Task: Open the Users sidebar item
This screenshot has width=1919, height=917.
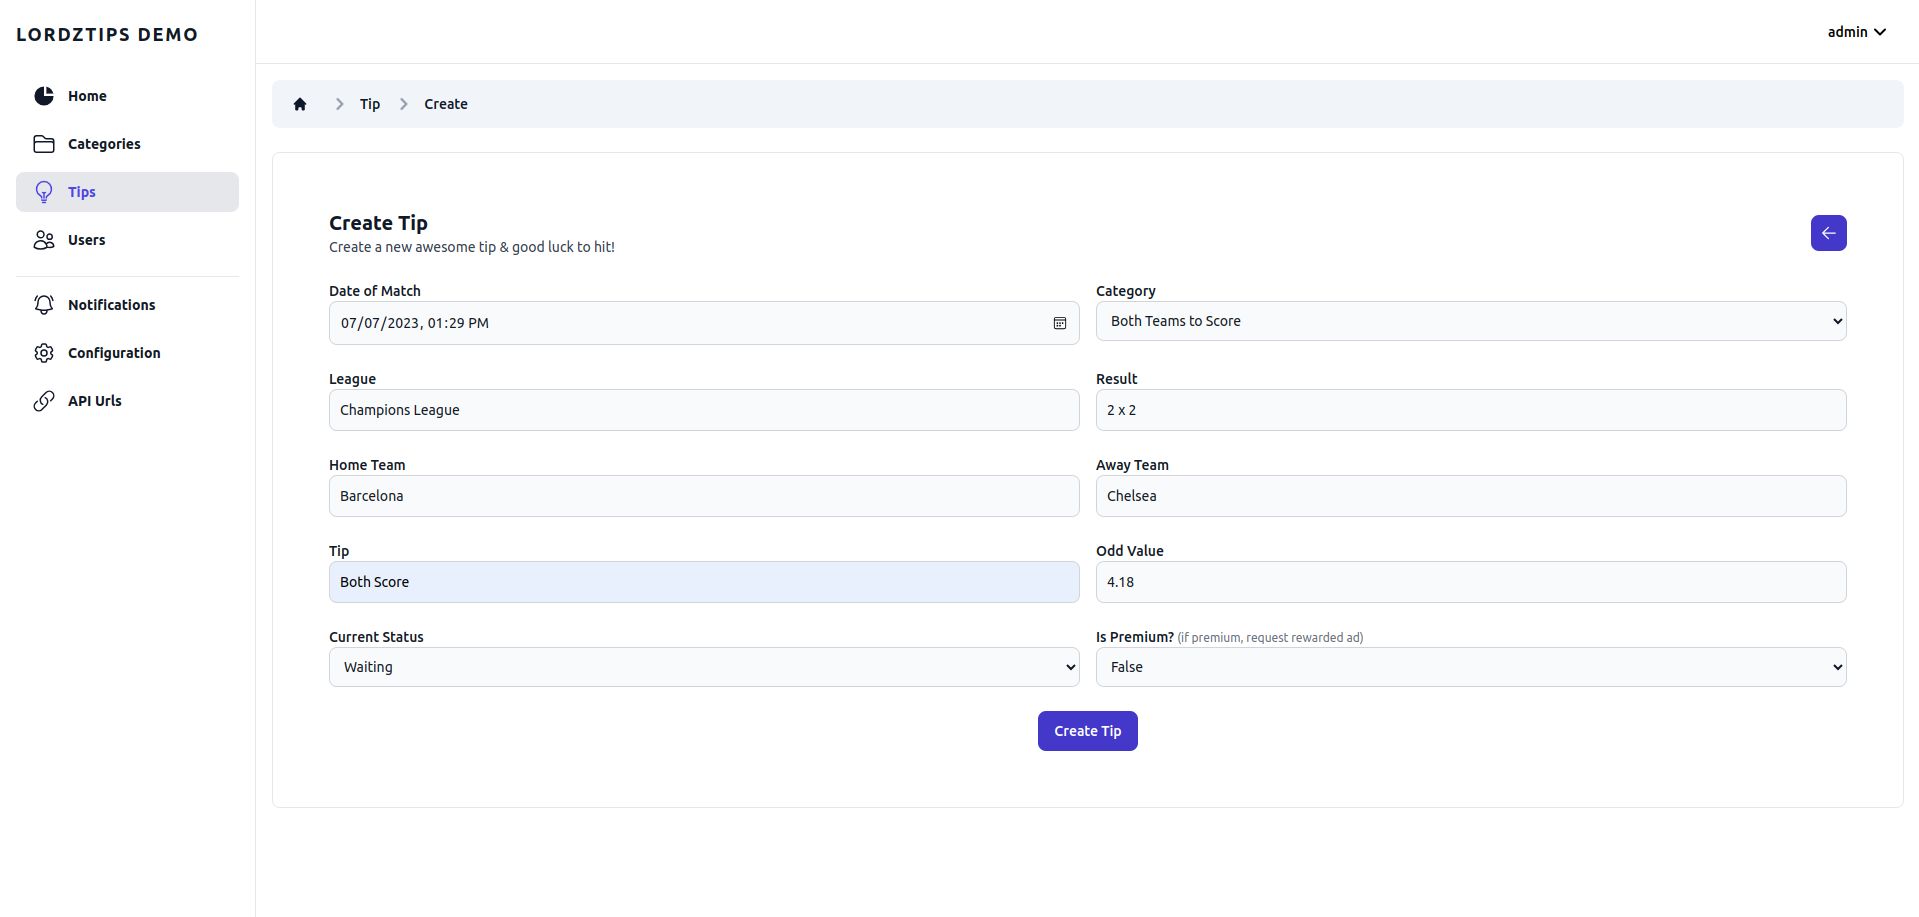Action: [x=87, y=240]
